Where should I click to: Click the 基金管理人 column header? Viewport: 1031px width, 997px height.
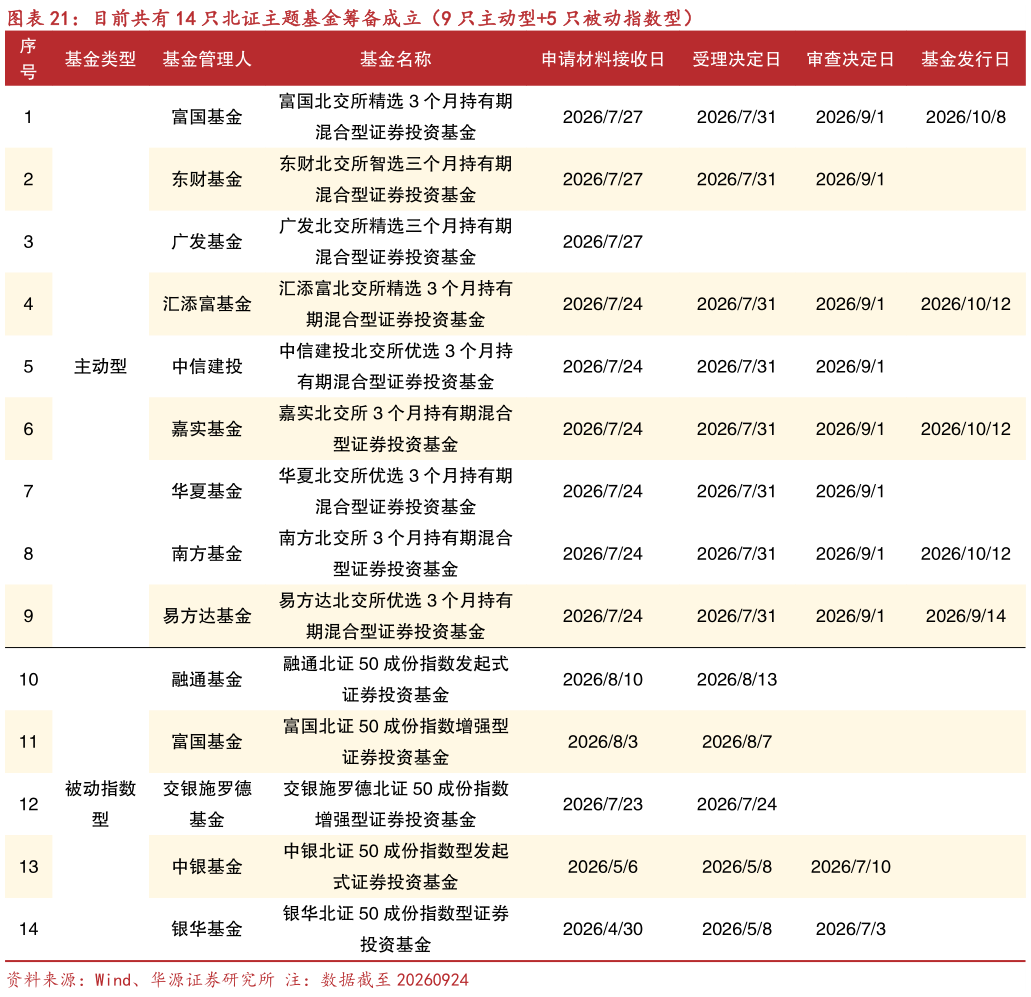206,59
